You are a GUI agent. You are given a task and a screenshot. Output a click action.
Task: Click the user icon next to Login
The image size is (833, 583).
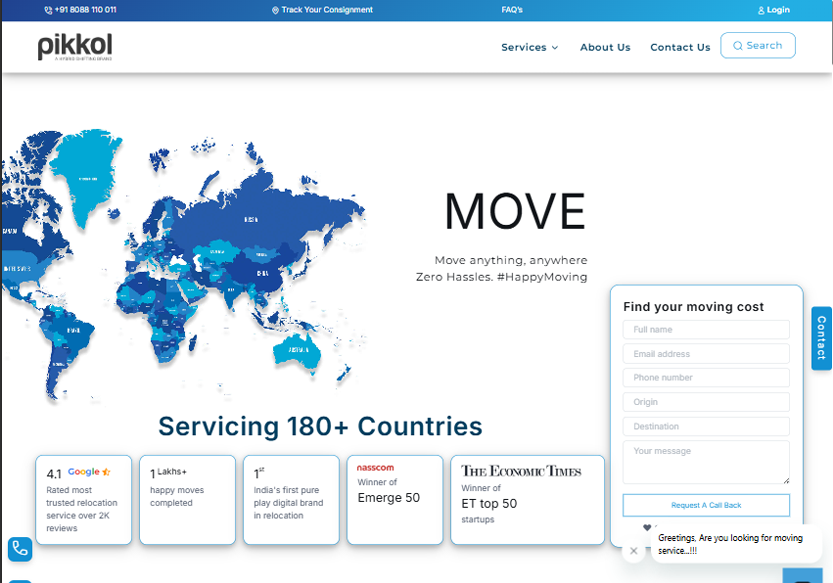coord(761,10)
